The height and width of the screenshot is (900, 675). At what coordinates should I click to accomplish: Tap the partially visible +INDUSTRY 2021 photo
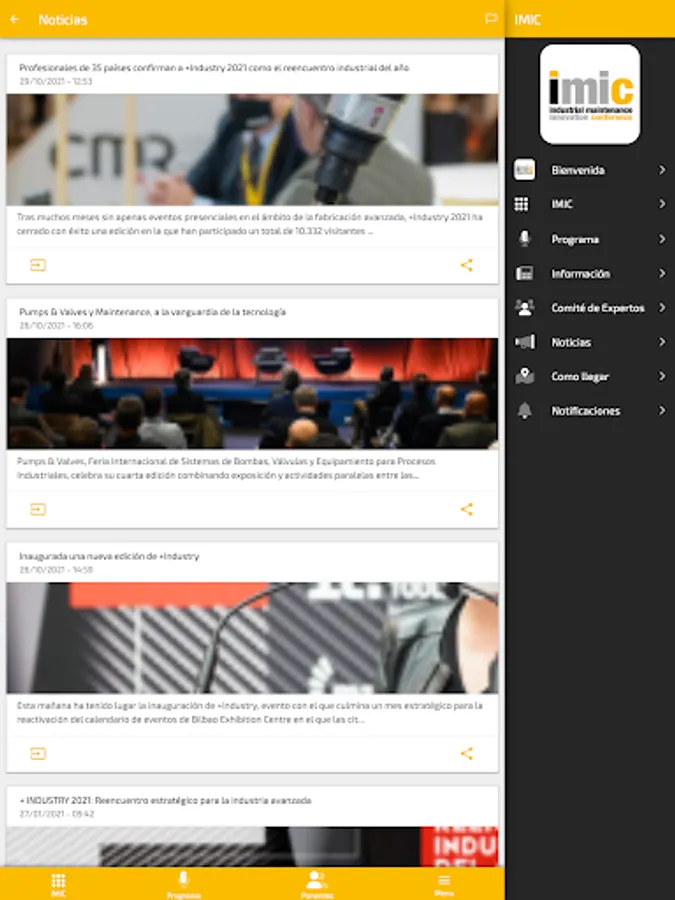click(253, 847)
